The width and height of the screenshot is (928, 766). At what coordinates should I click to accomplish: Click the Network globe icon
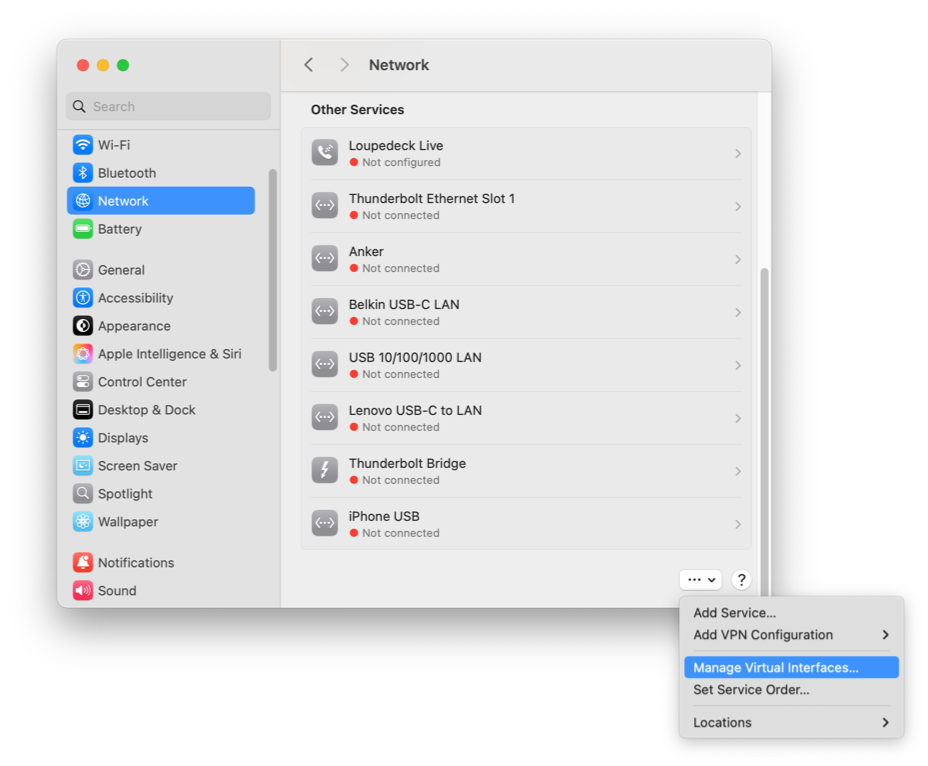[x=83, y=200]
